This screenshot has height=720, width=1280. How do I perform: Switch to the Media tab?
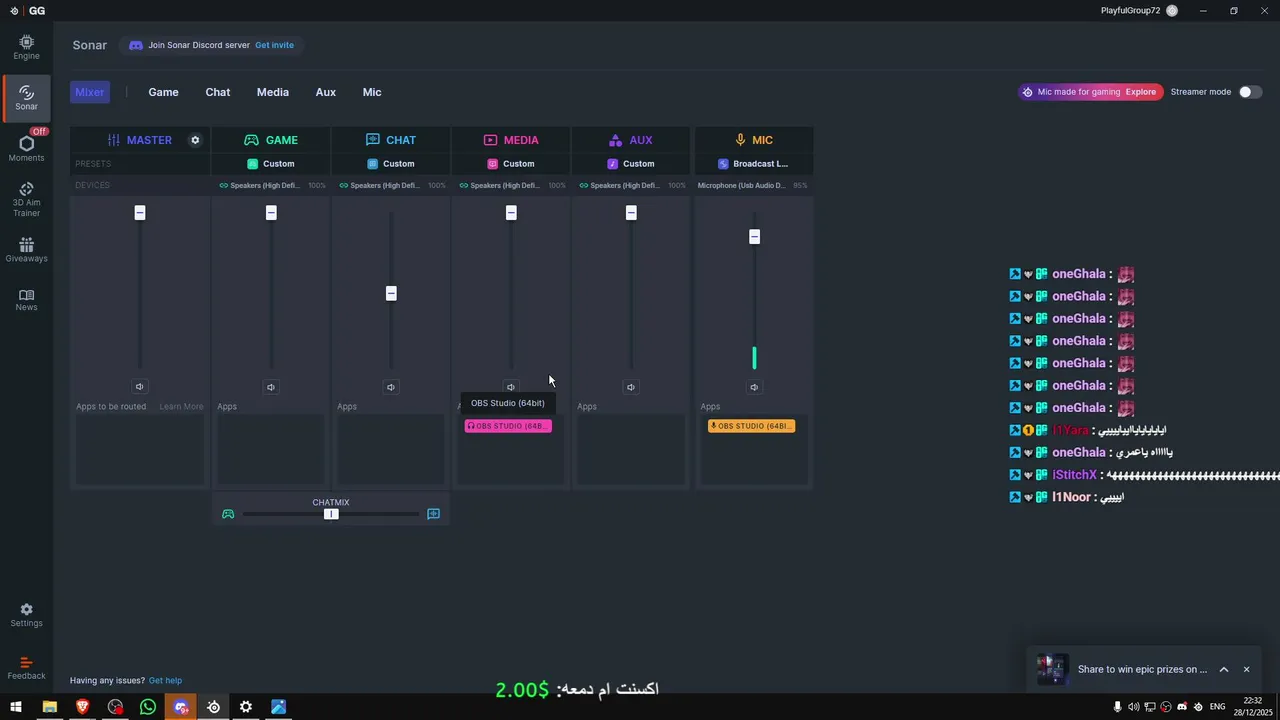pyautogui.click(x=273, y=92)
